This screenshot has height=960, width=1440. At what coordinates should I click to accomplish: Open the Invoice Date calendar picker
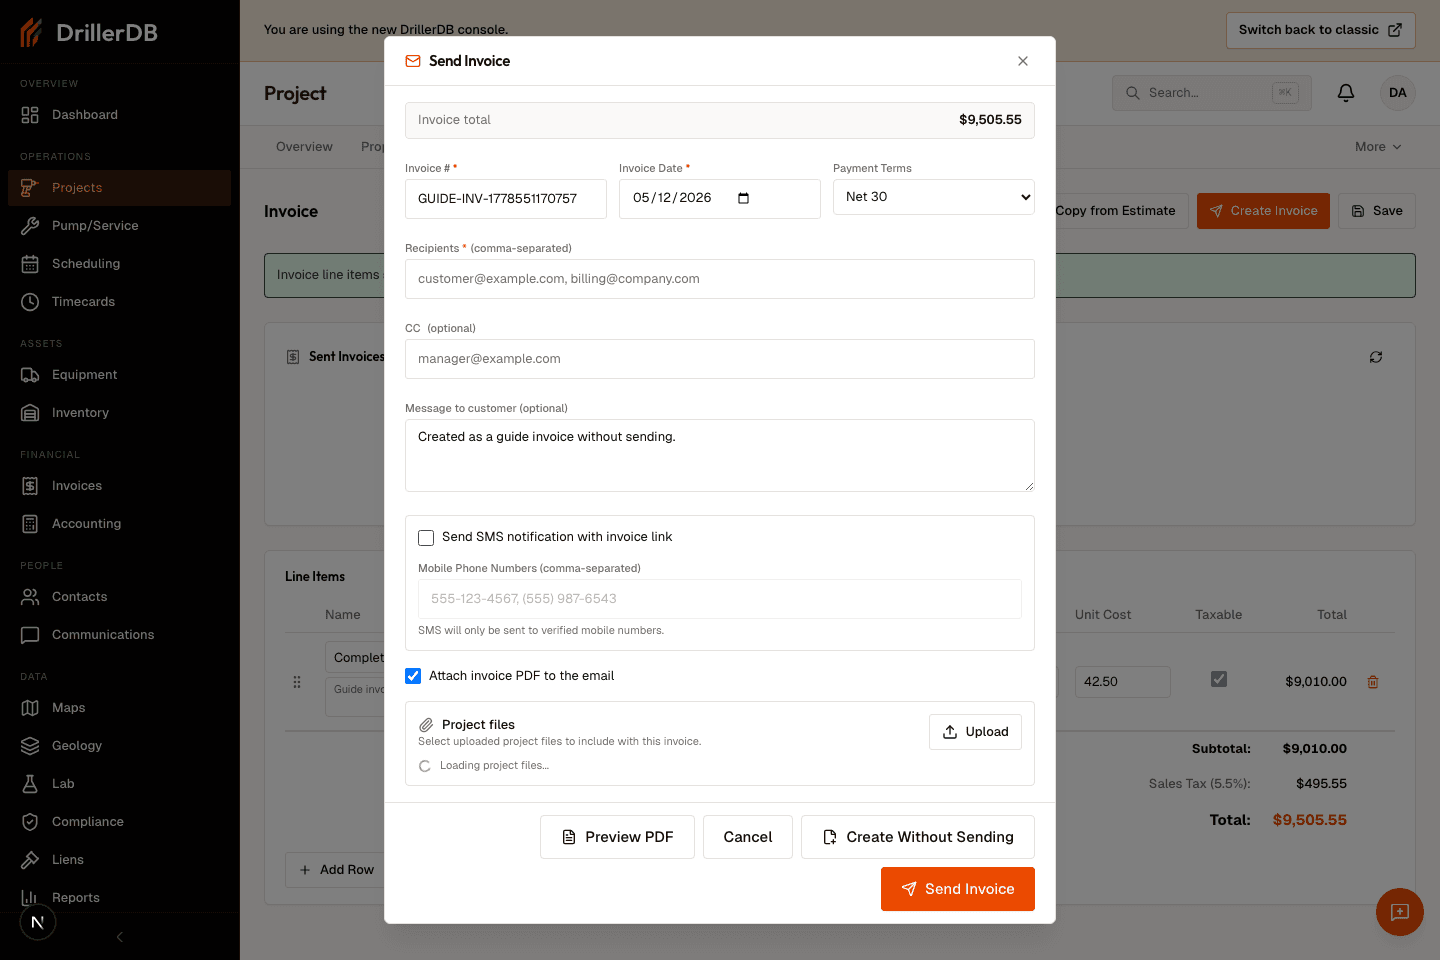[x=743, y=198]
